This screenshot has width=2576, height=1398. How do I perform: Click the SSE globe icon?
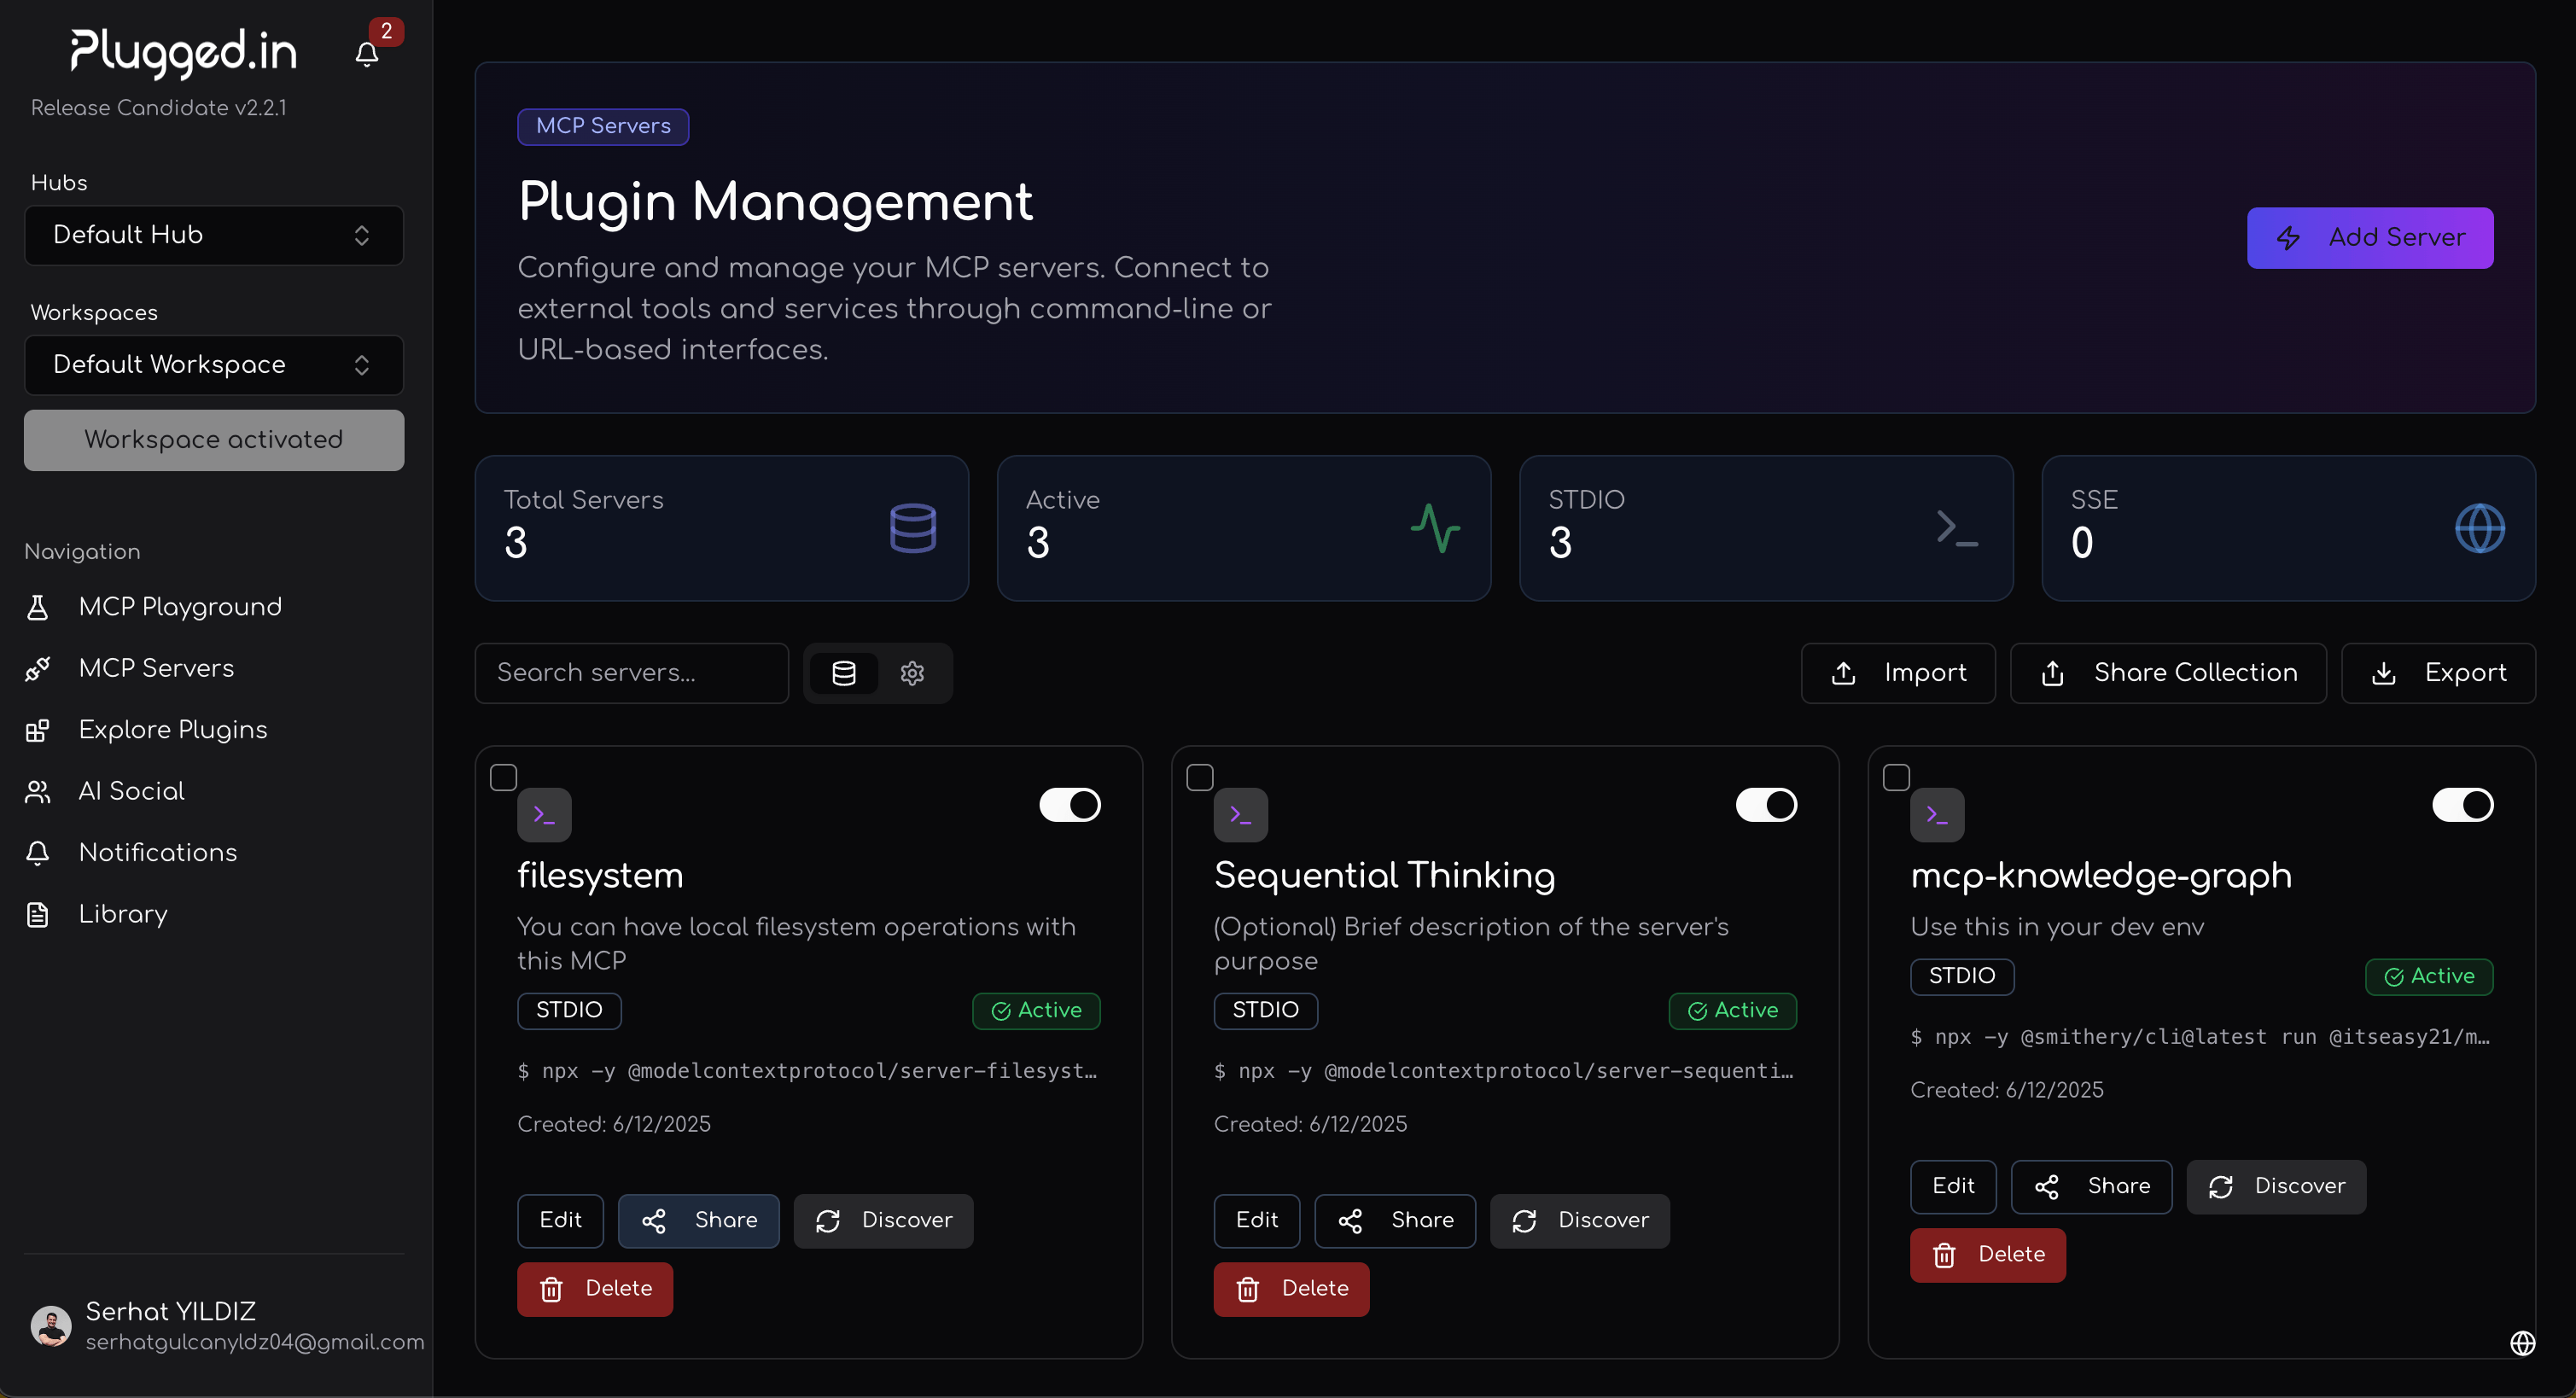2480,528
